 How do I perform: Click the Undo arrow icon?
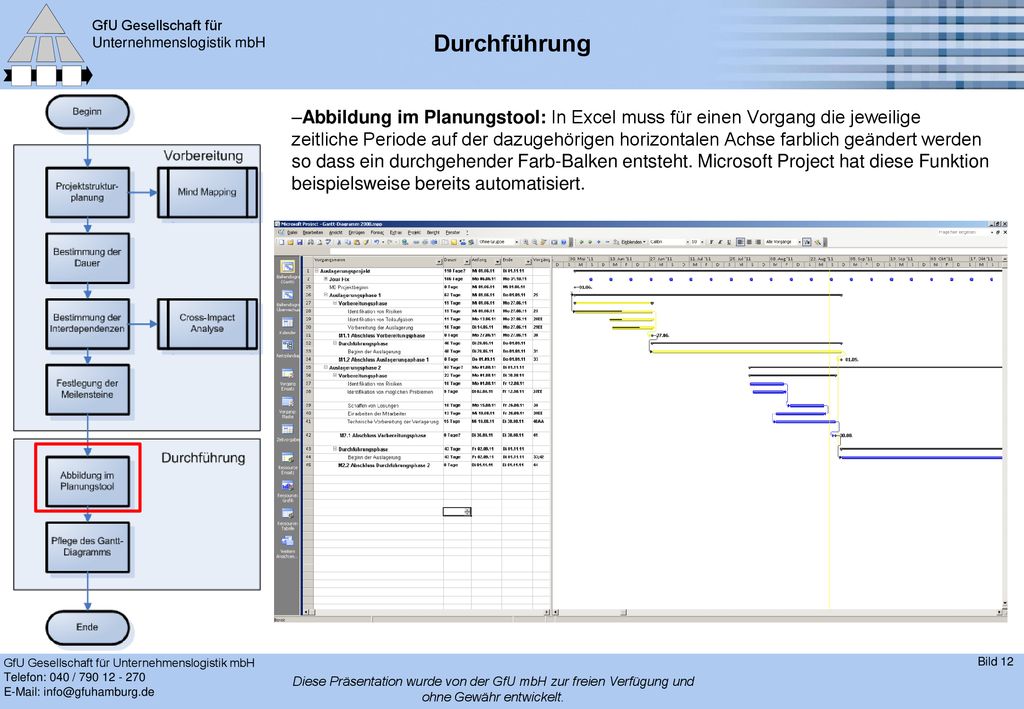point(377,242)
